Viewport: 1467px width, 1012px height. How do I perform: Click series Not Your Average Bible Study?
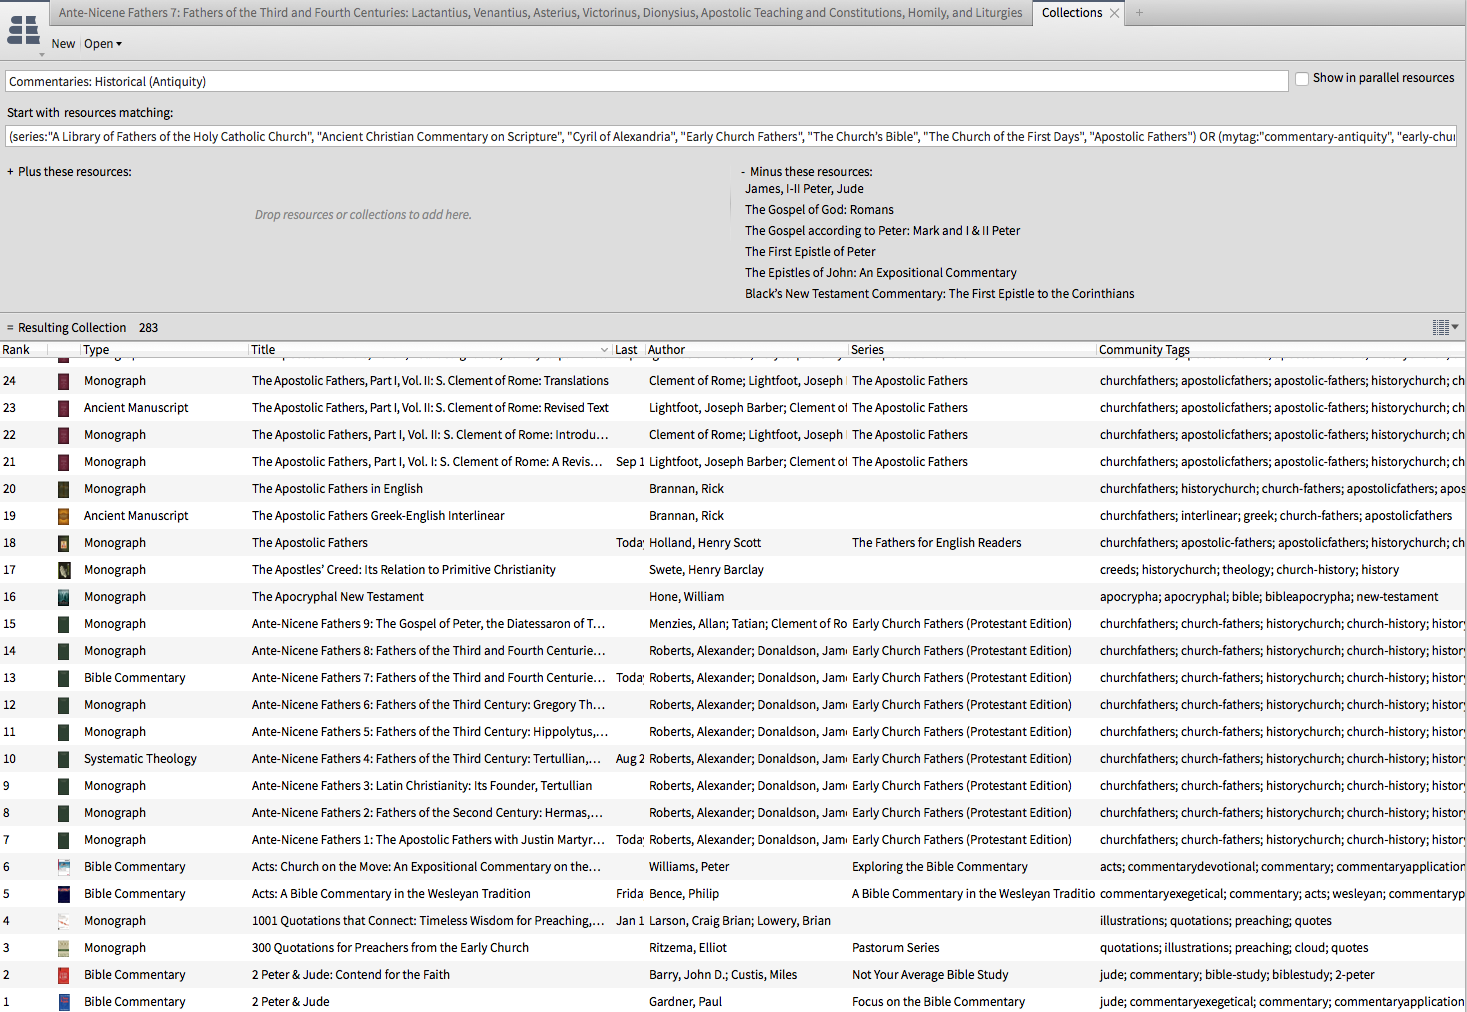pos(930,975)
